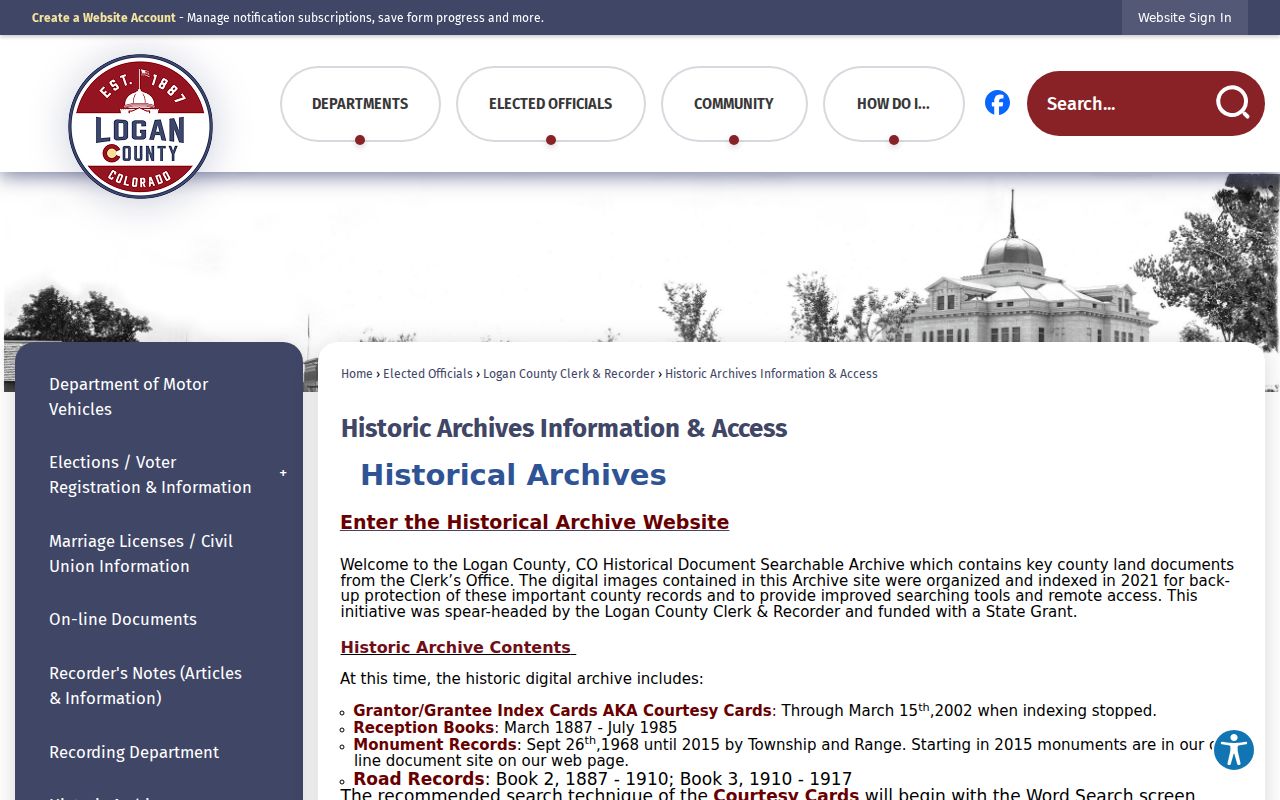
Task: Click the Courtesy Cards link
Action: tap(786, 795)
